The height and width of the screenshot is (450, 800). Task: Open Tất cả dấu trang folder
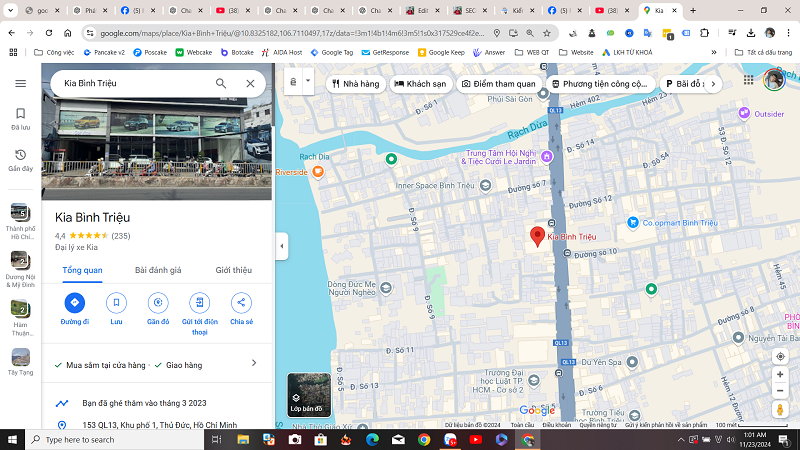pyautogui.click(x=763, y=52)
